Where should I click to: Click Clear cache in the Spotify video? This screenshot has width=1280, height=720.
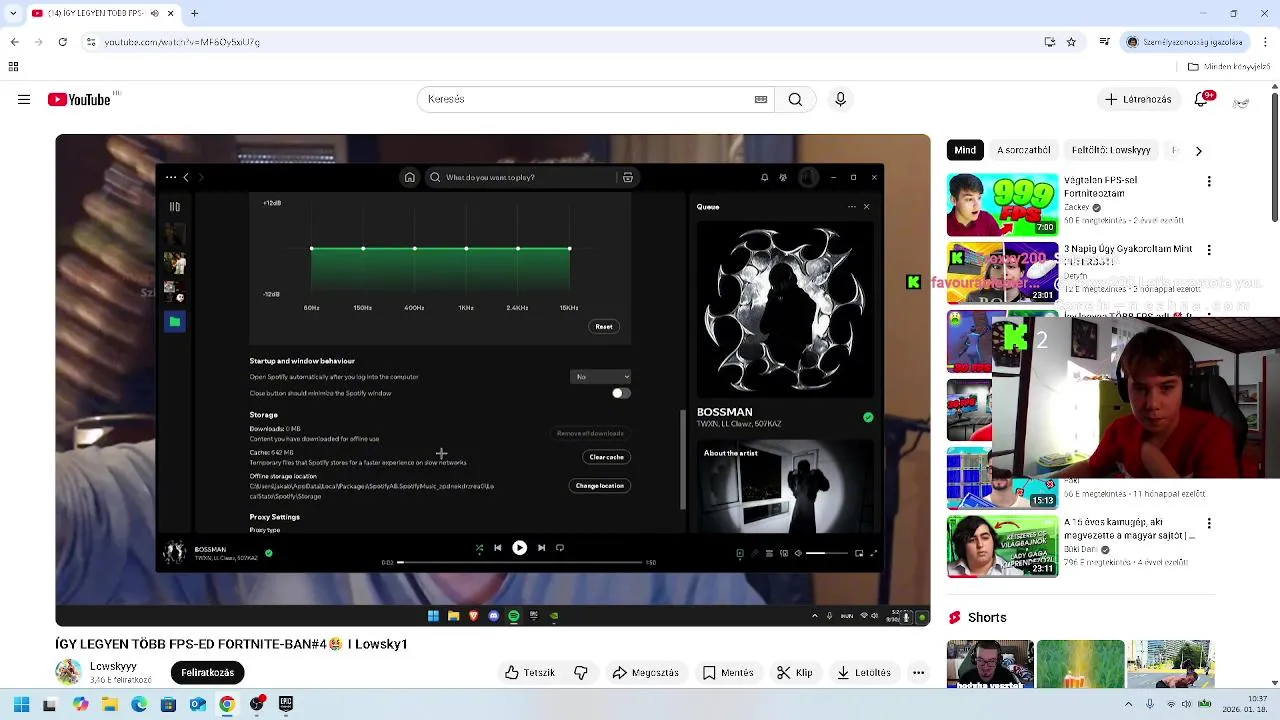[606, 457]
